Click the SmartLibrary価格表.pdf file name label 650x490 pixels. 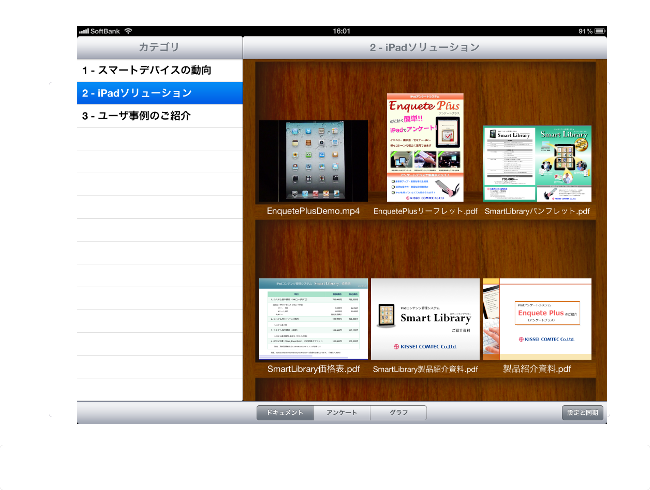point(313,369)
